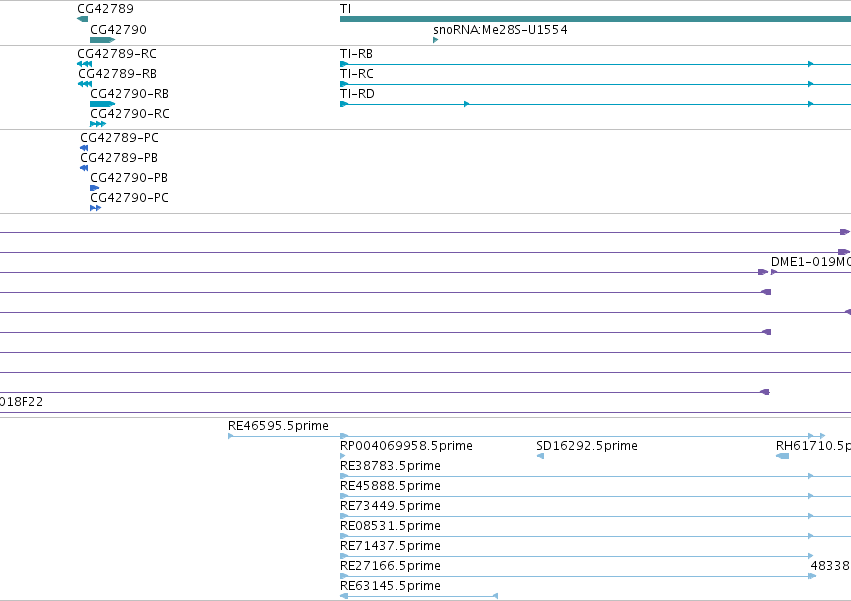Select the SD16292.5prime arrow glyph
The image size is (851, 601).
click(x=540, y=457)
